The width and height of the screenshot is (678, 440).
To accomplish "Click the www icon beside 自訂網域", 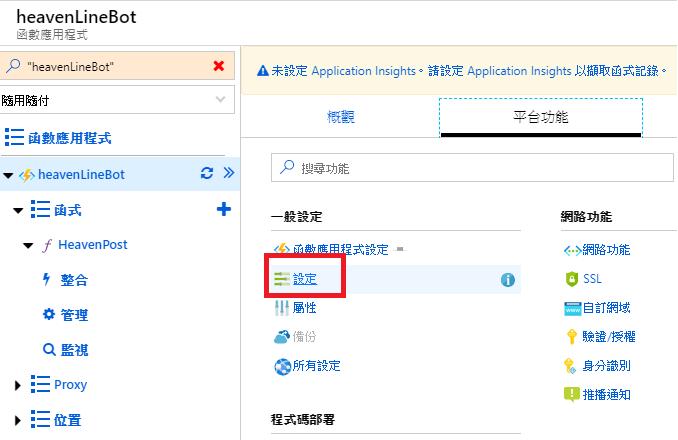I will (x=572, y=309).
